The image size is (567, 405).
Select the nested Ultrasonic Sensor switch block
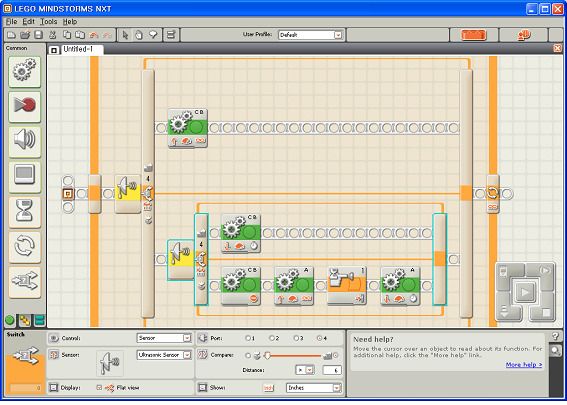[x=181, y=259]
